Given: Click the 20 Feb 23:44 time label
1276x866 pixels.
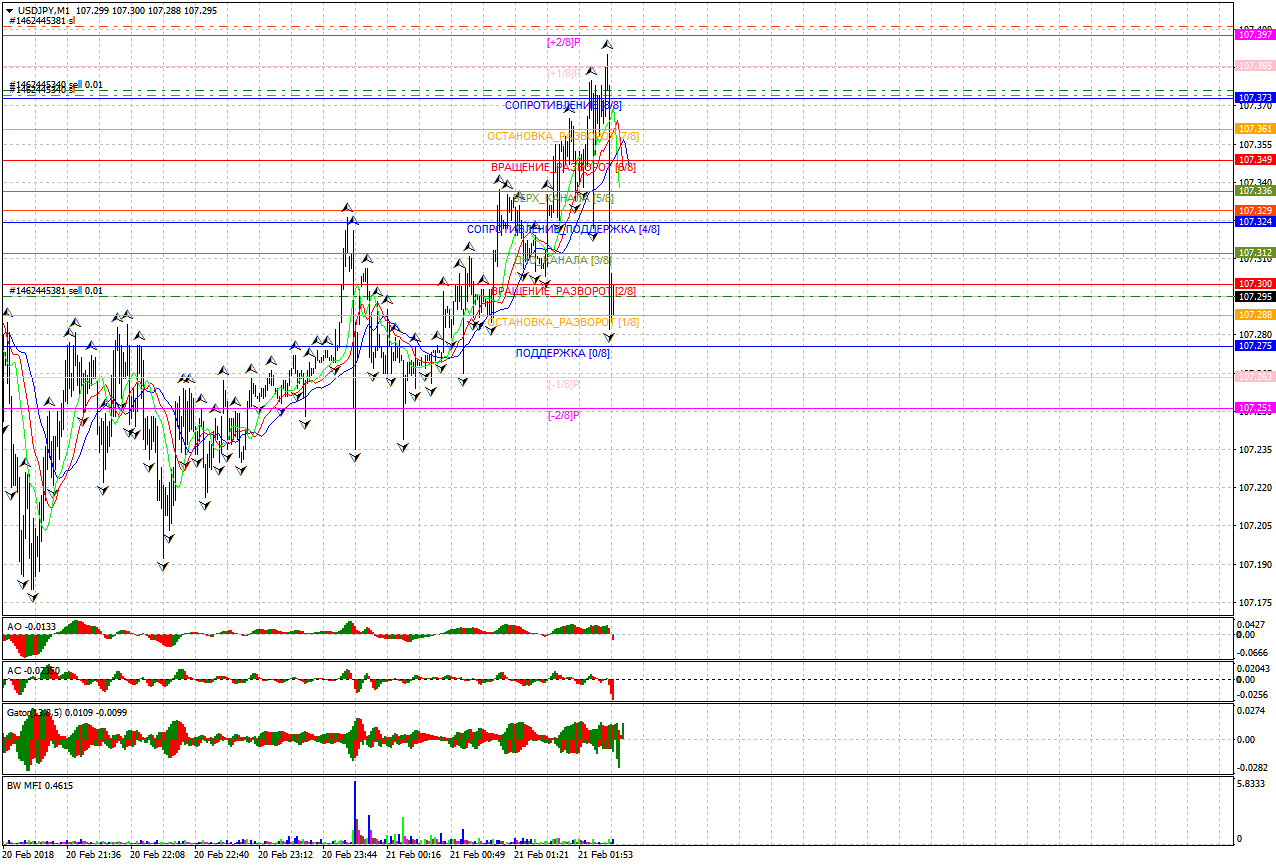Looking at the screenshot, I should point(349,855).
